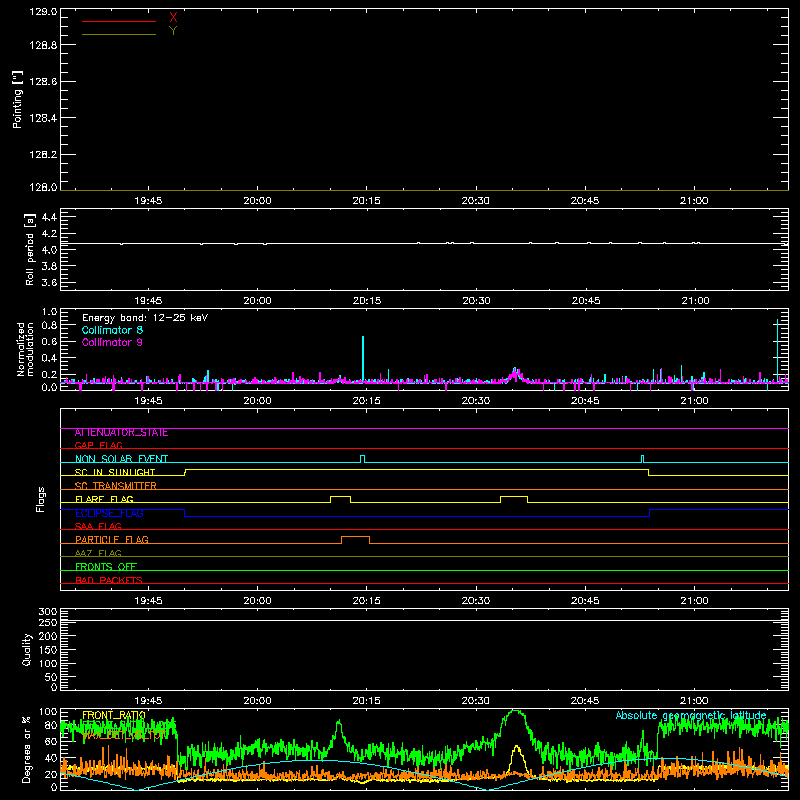This screenshot has width=800, height=800.
Task: Click the yellow FRONT_RATIO legend label
Action: pyautogui.click(x=114, y=715)
